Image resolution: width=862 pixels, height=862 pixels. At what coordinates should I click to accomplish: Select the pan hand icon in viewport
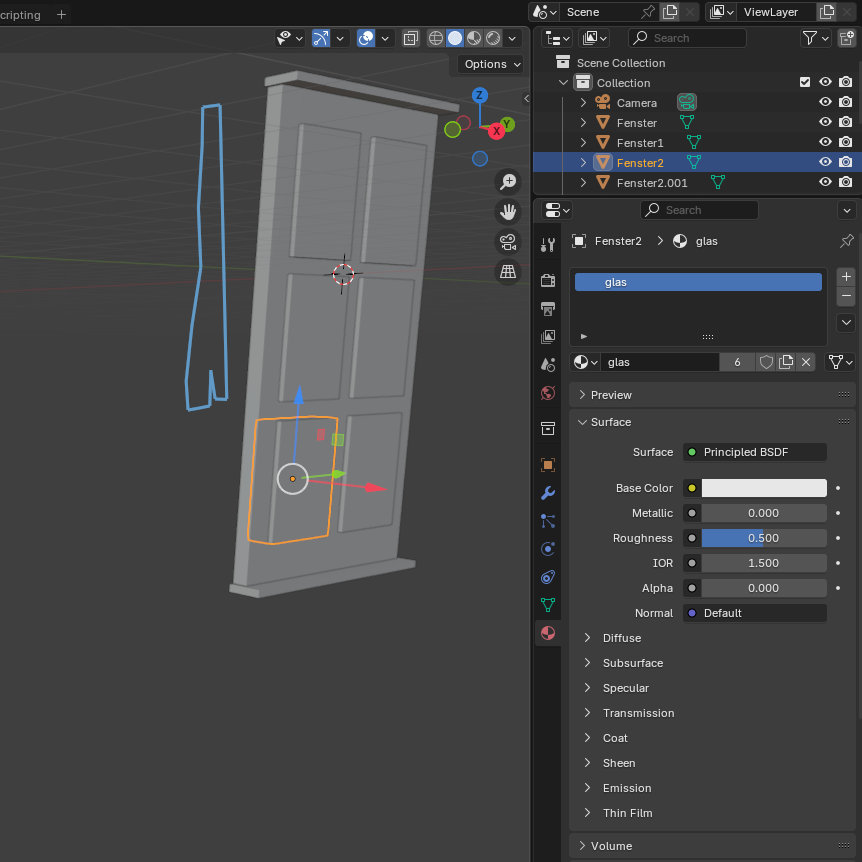pyautogui.click(x=508, y=212)
